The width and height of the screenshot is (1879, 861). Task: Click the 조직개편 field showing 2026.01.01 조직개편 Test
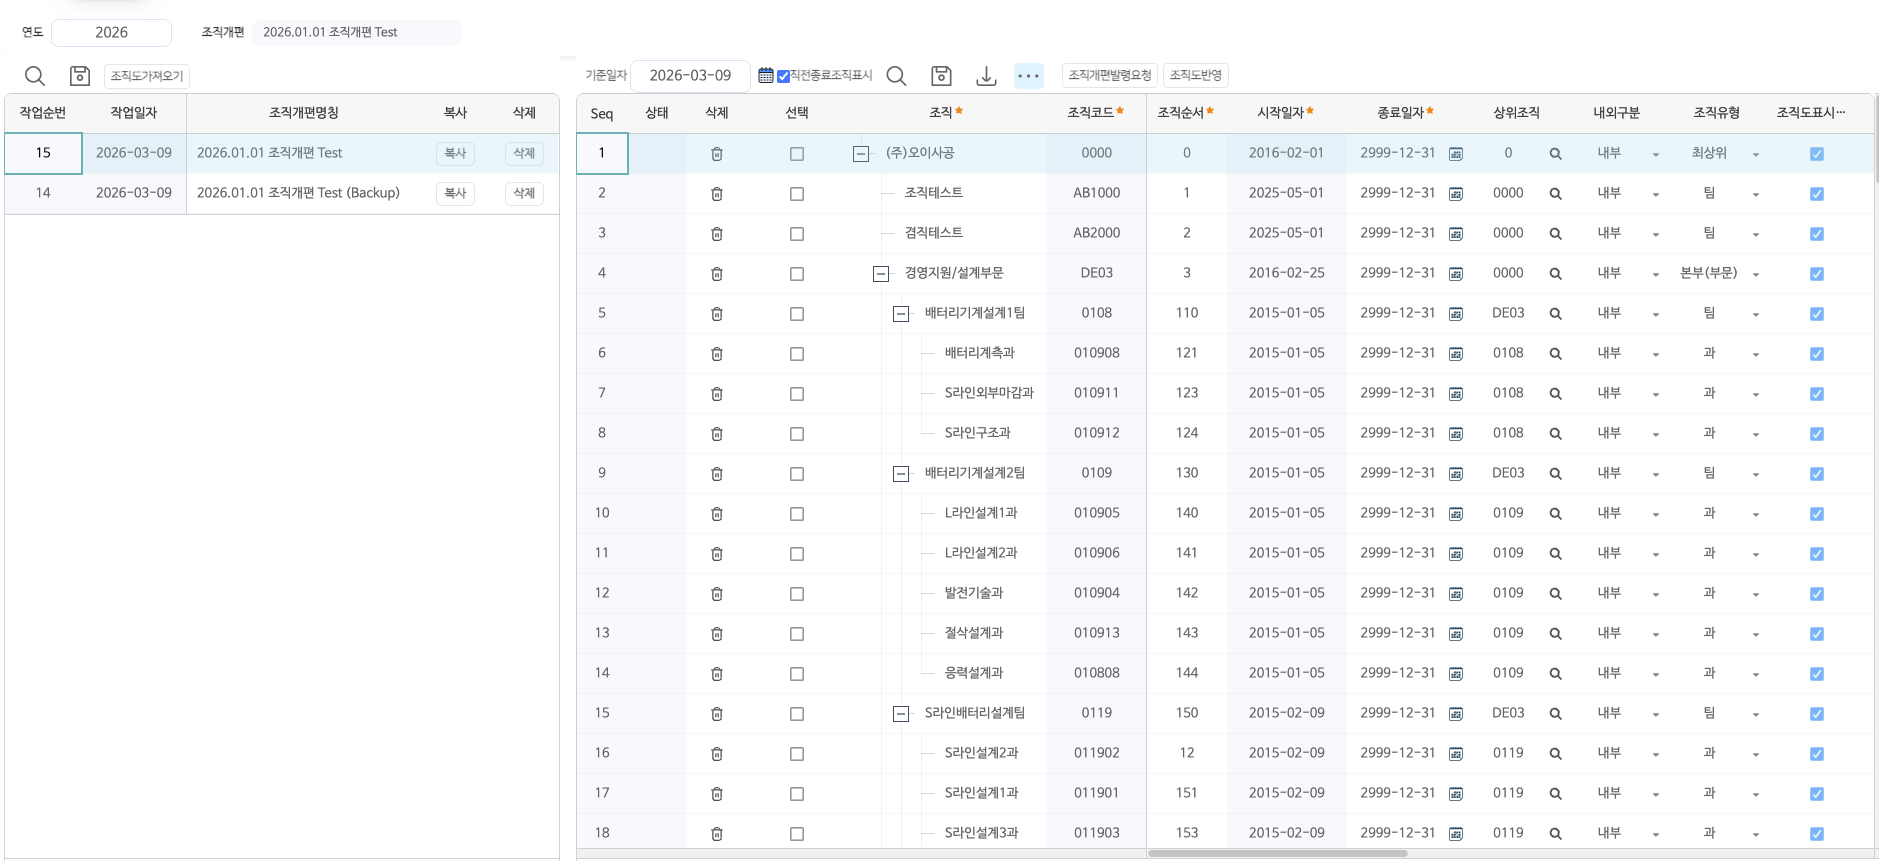357,32
